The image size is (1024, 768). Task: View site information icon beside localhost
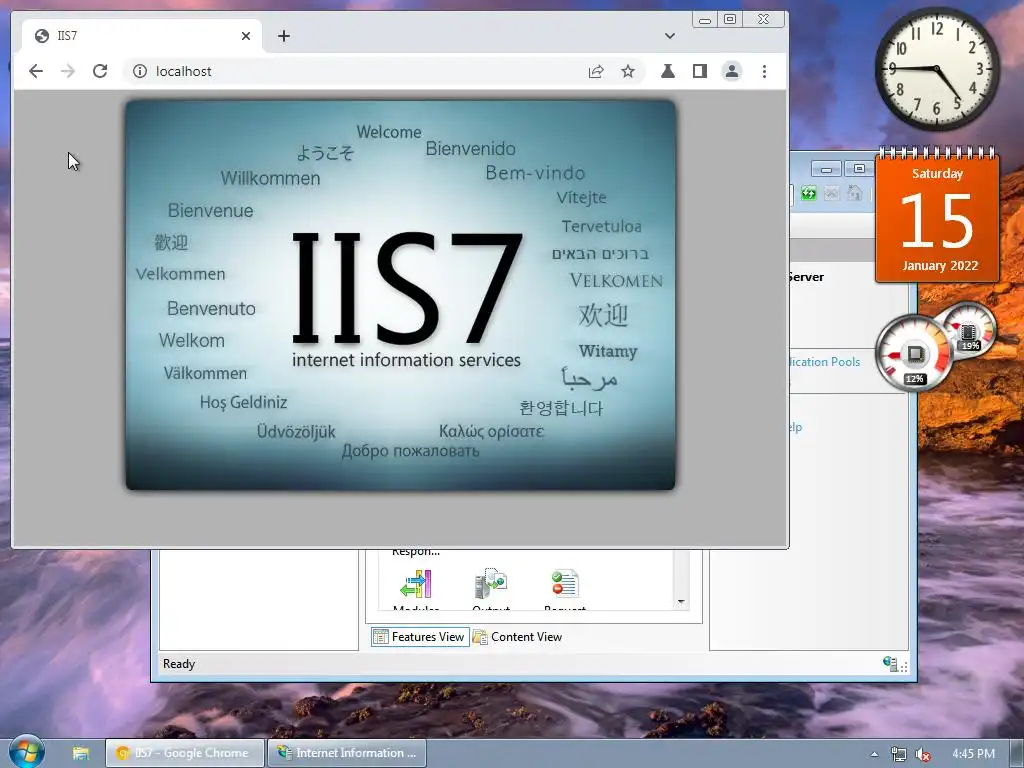[x=140, y=71]
